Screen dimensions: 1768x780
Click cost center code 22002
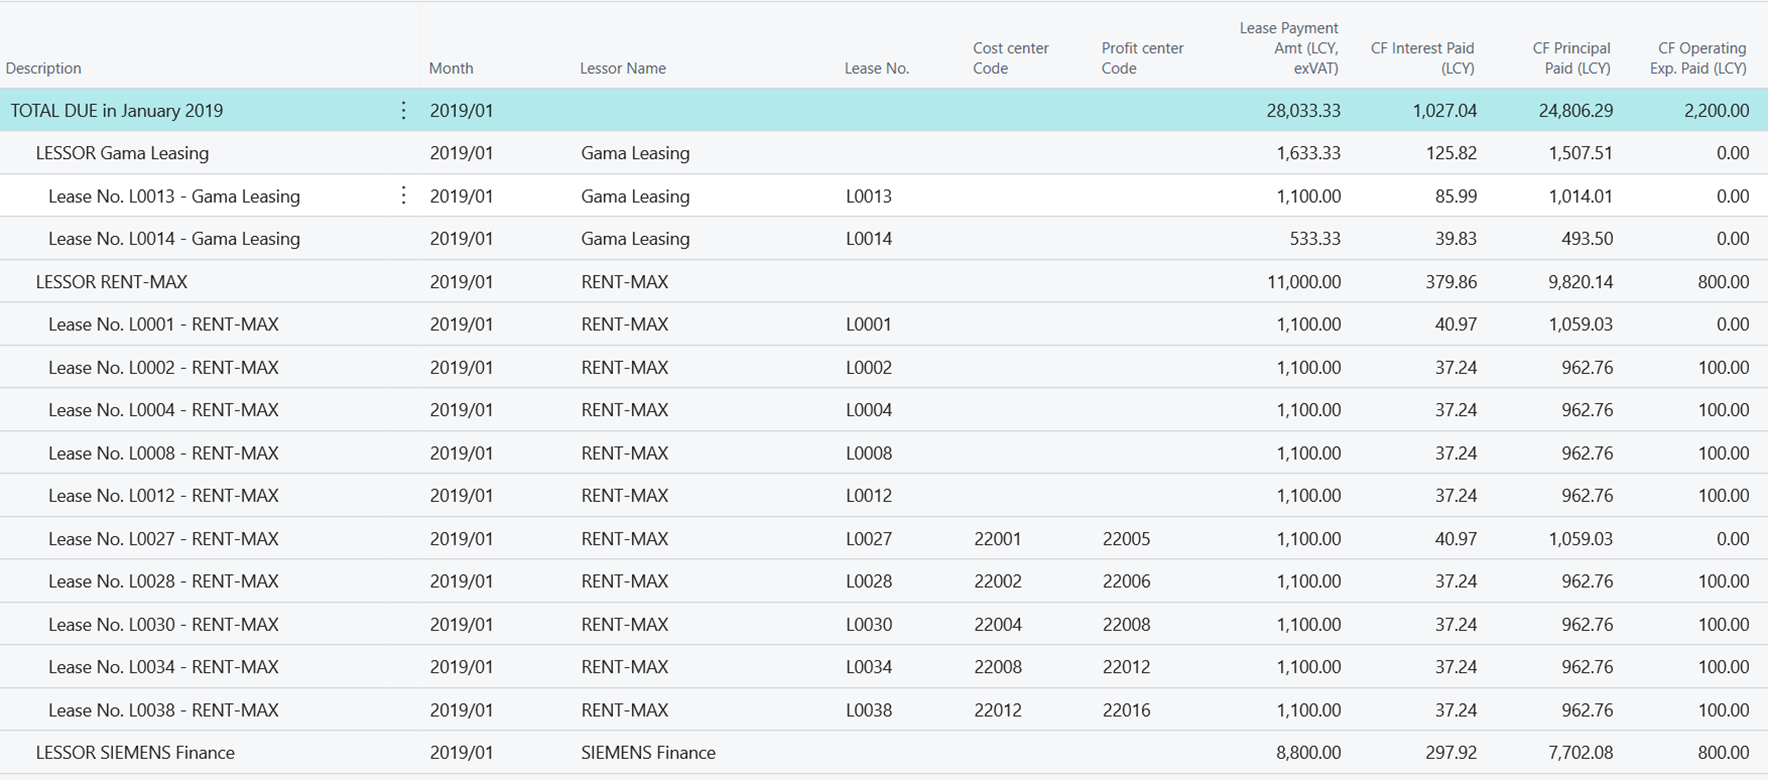(x=997, y=581)
